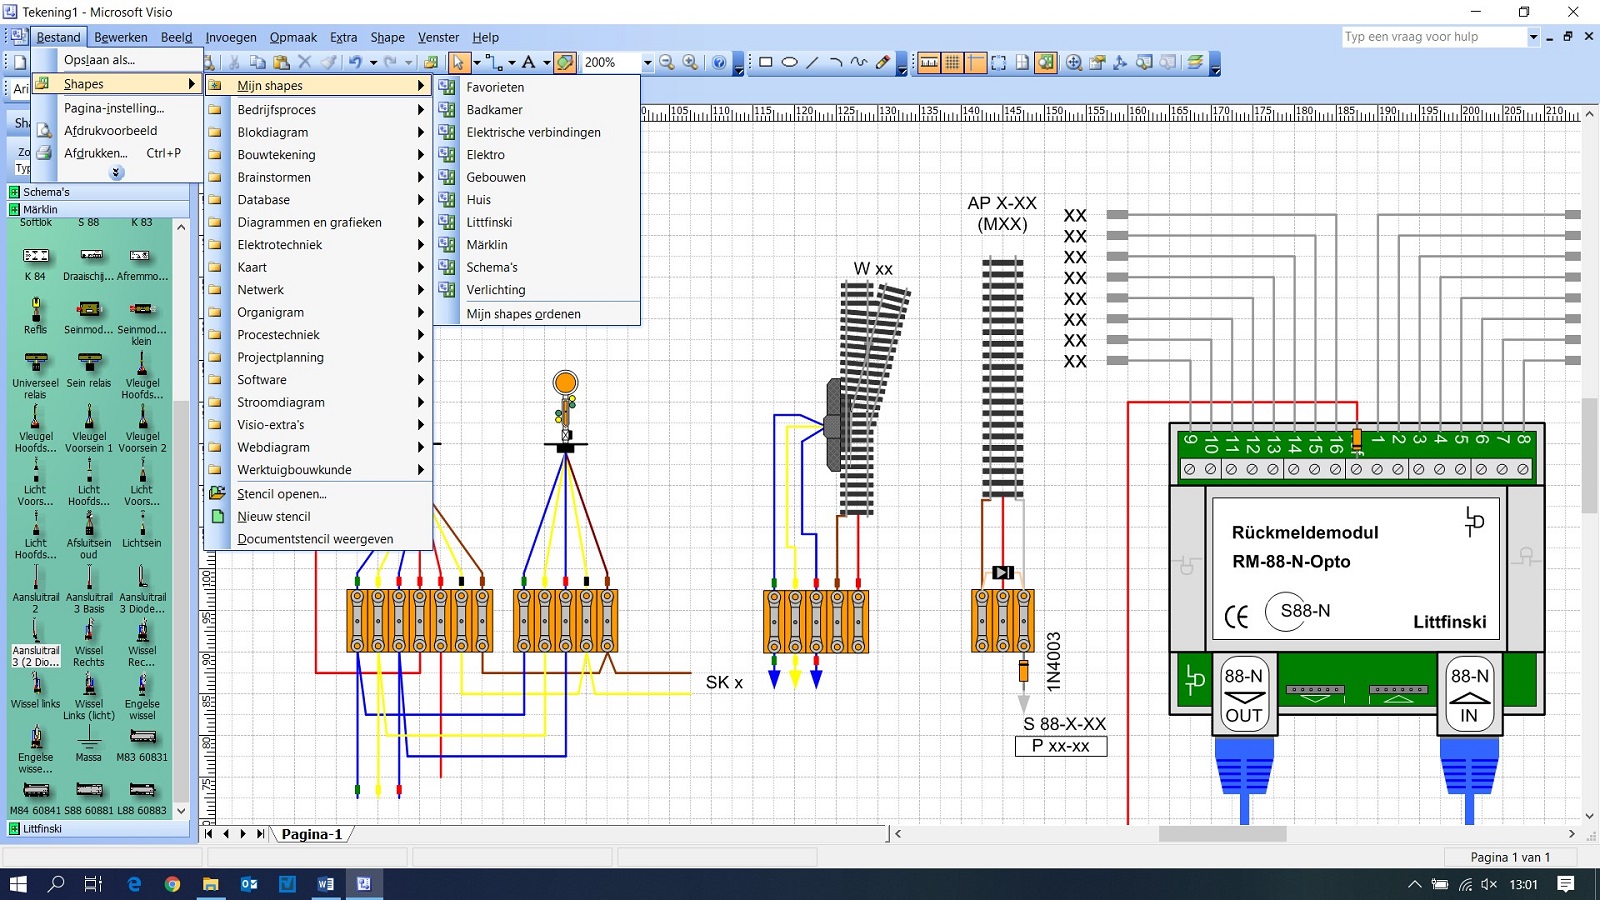Viewport: 1600px width, 900px height.
Task: Click the Schema's stencil title bar
Action: 98,192
